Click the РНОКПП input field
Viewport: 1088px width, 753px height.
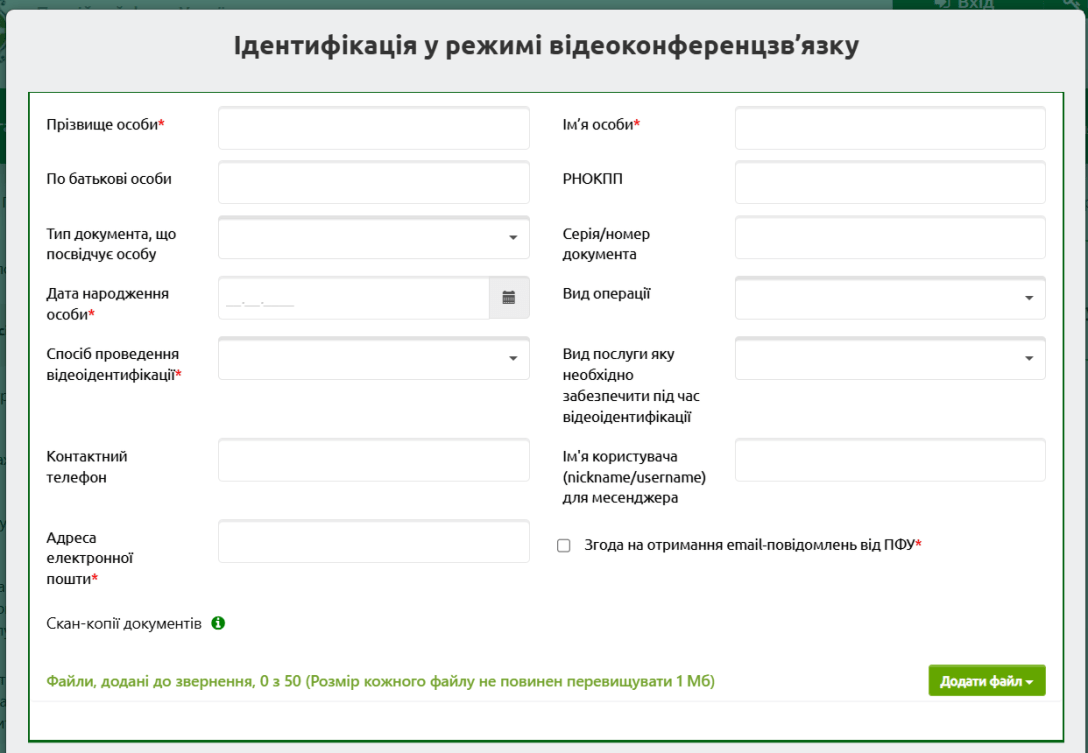889,181
